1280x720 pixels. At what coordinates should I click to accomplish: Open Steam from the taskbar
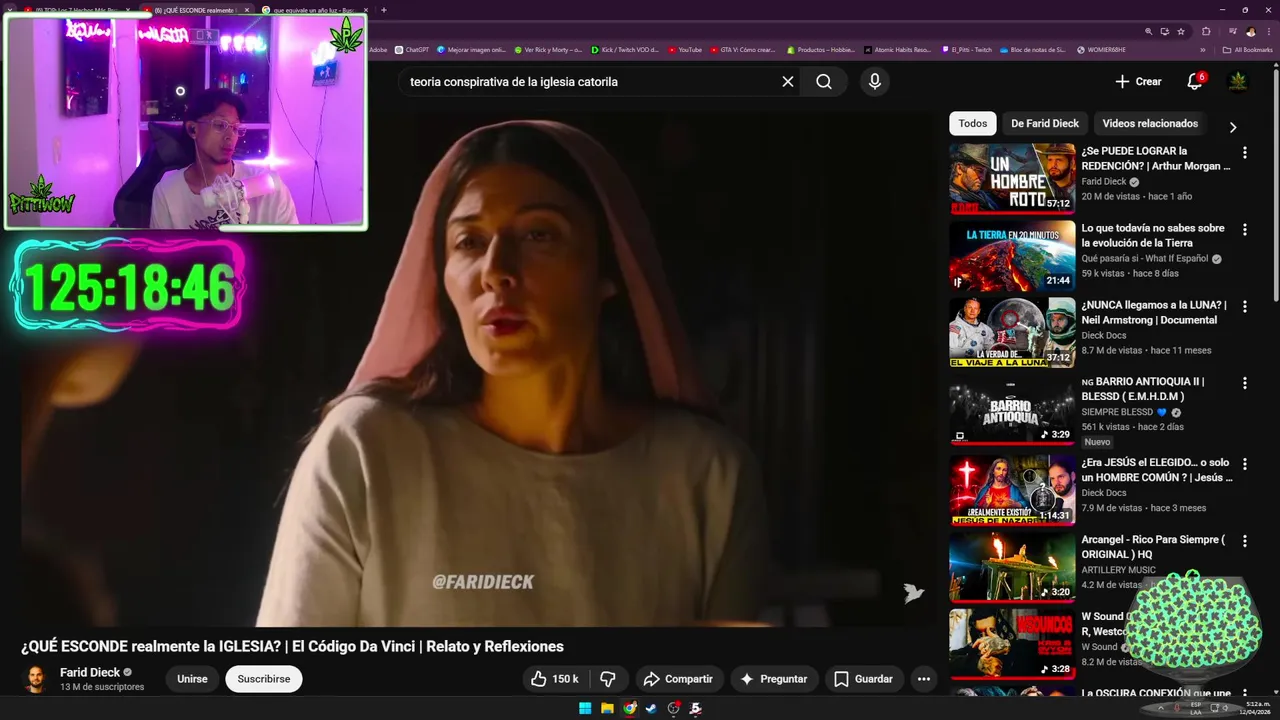click(651, 708)
